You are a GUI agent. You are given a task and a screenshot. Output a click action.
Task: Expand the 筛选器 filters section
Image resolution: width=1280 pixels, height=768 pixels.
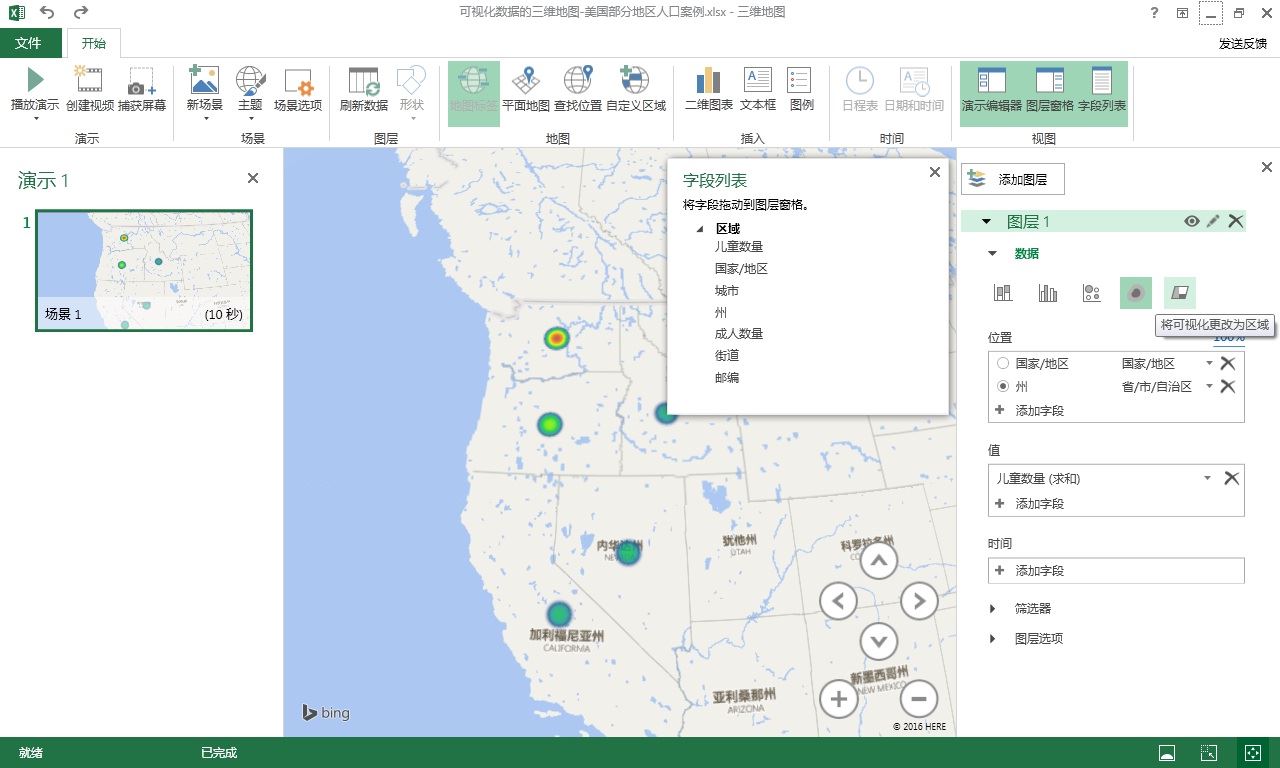[x=993, y=608]
